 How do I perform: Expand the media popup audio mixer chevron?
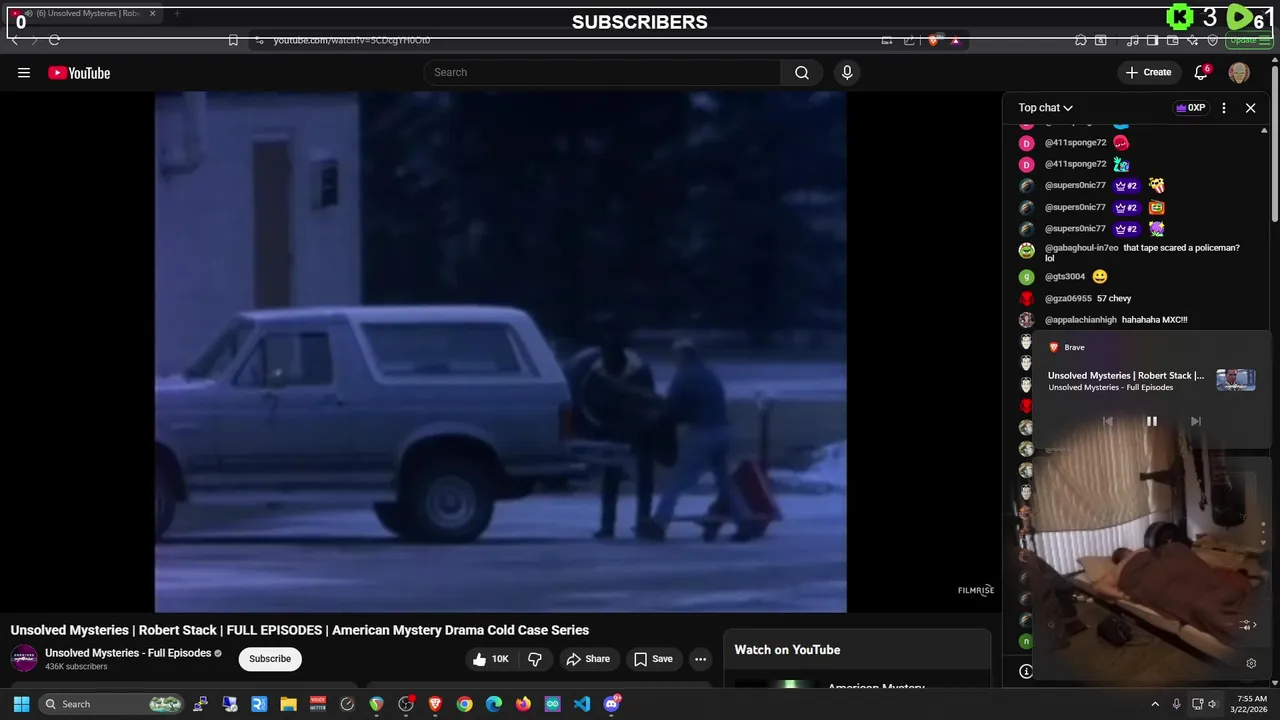(1248, 625)
